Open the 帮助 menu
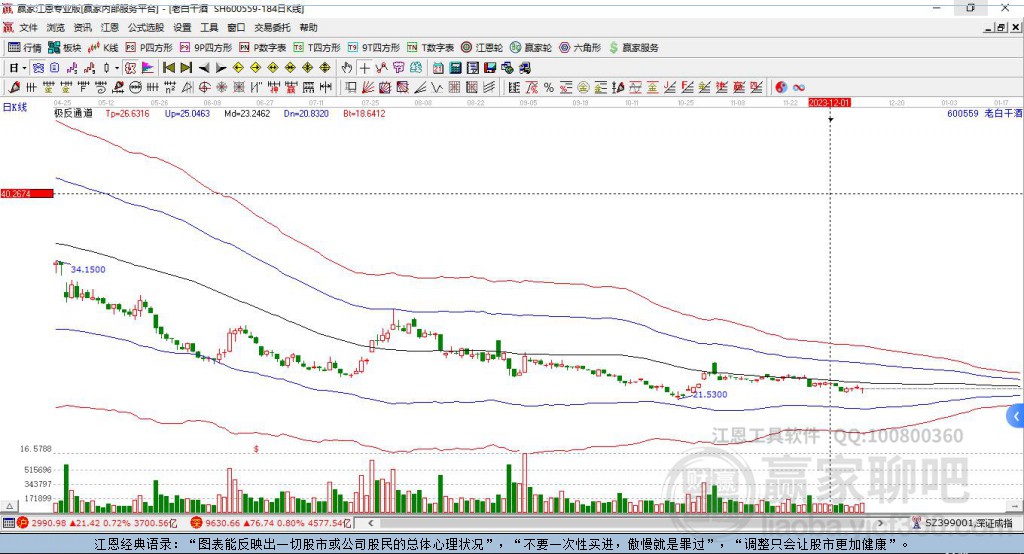 [x=308, y=27]
